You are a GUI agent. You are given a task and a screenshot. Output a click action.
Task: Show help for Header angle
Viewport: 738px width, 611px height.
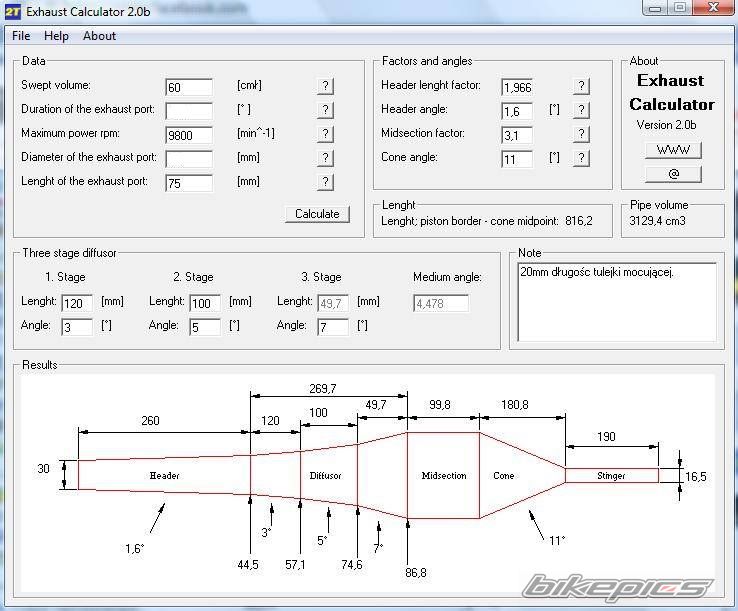(x=581, y=110)
